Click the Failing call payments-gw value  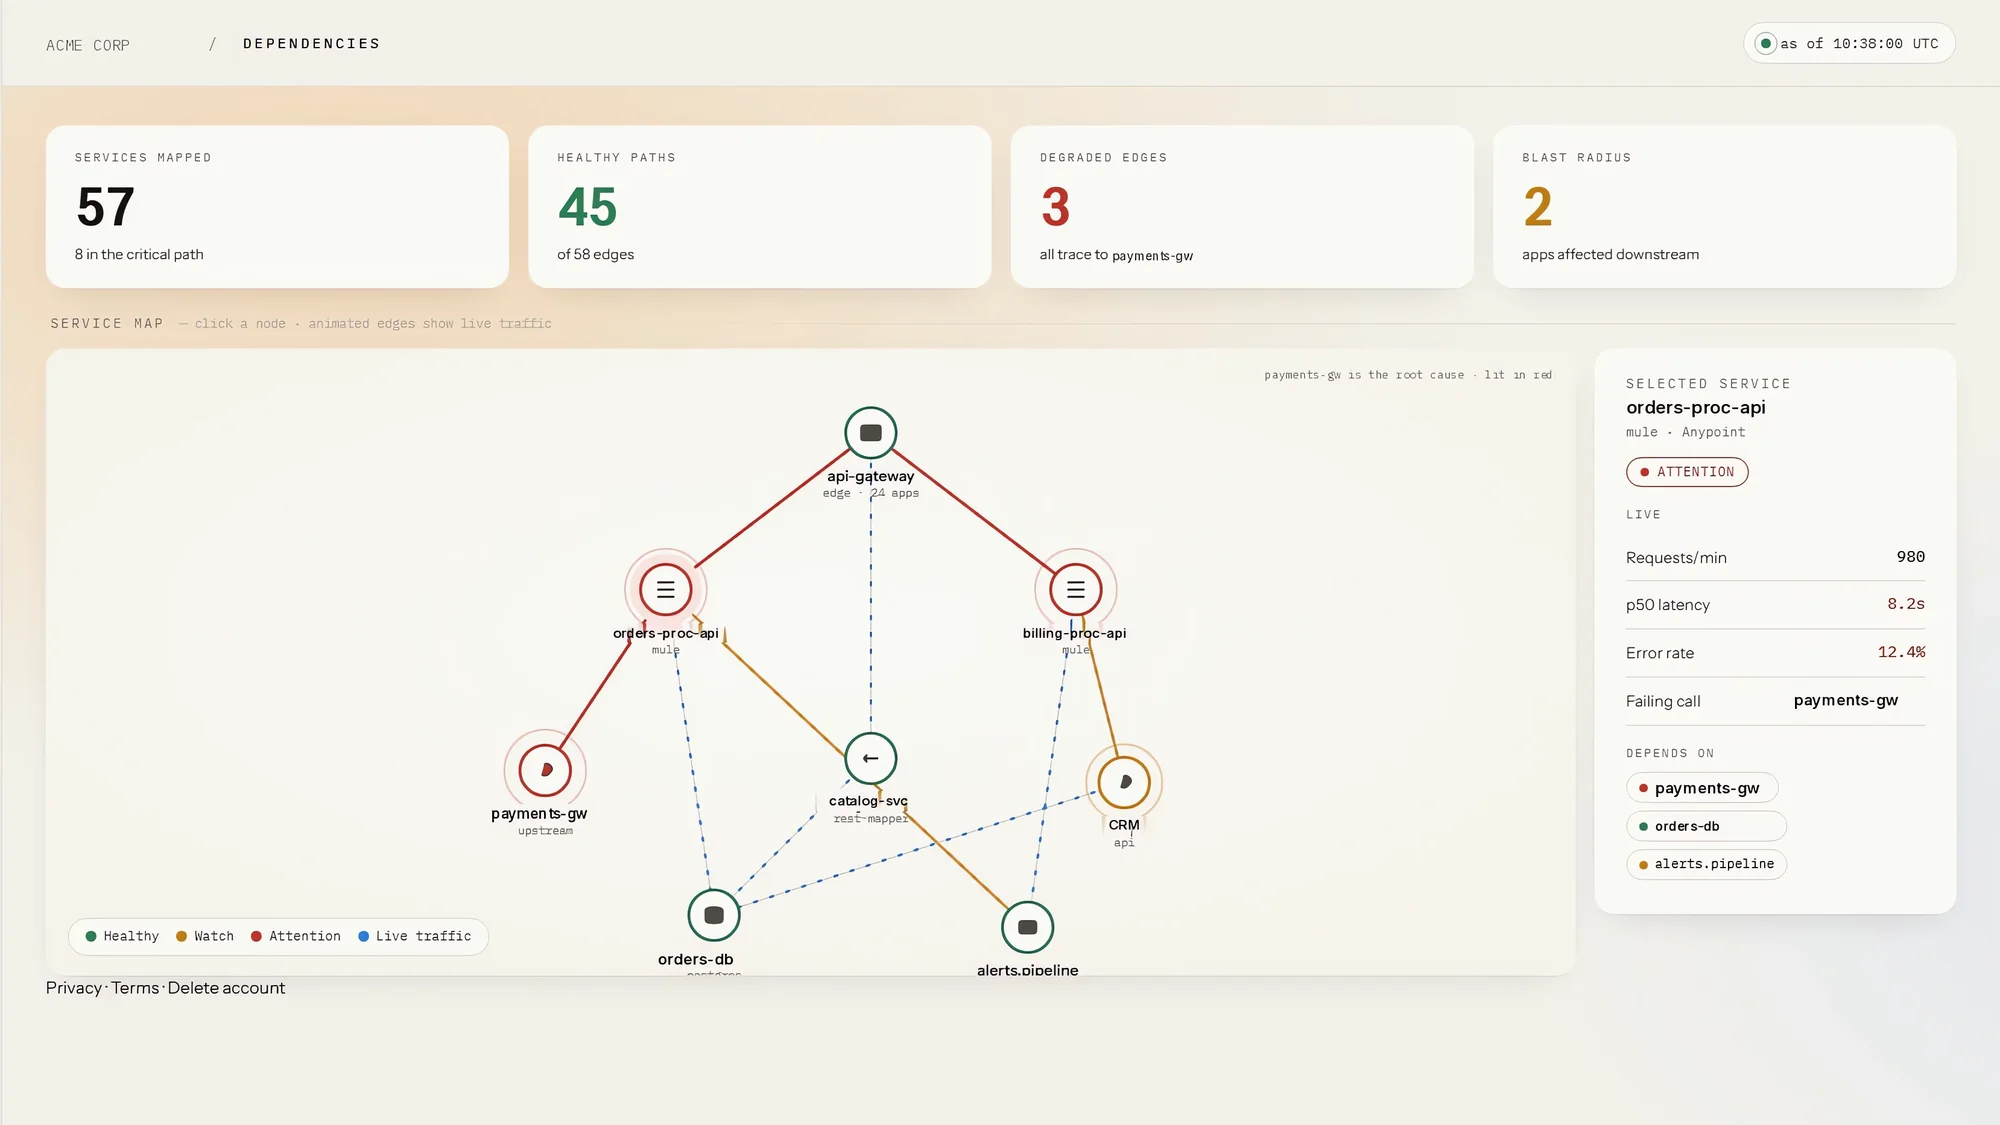click(1846, 700)
